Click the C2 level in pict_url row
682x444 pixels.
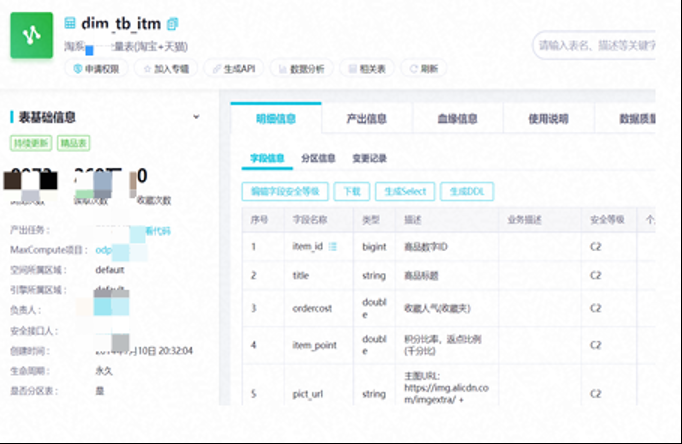[595, 394]
